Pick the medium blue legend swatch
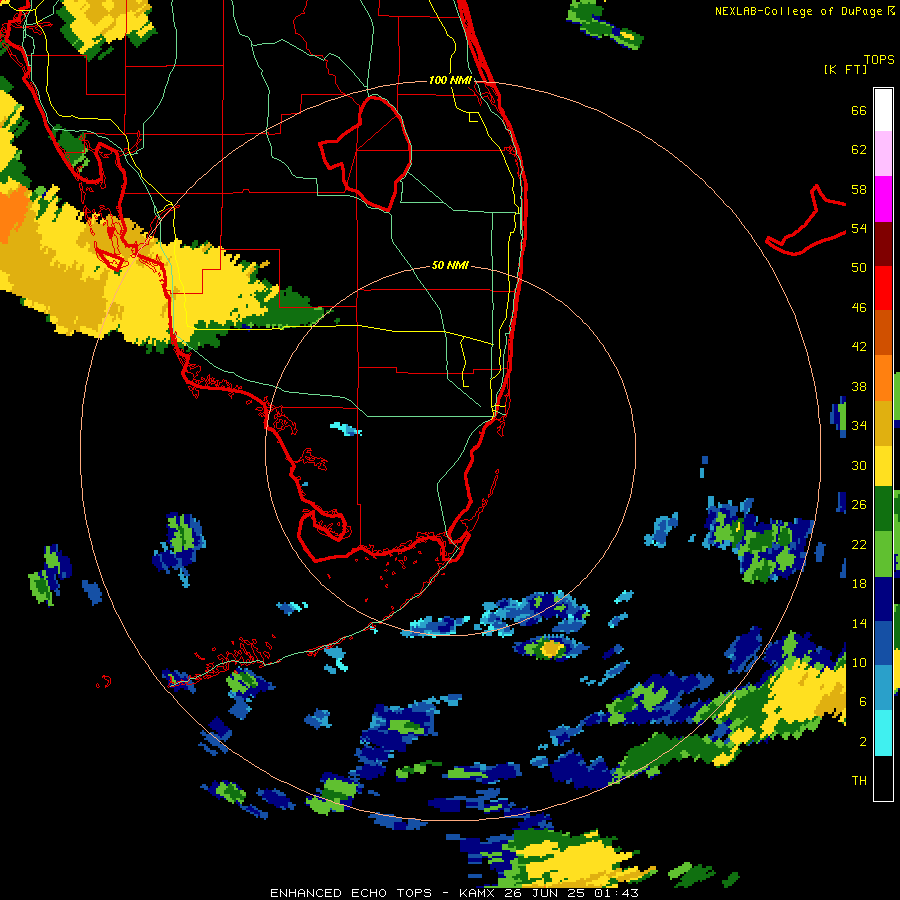 (x=883, y=643)
